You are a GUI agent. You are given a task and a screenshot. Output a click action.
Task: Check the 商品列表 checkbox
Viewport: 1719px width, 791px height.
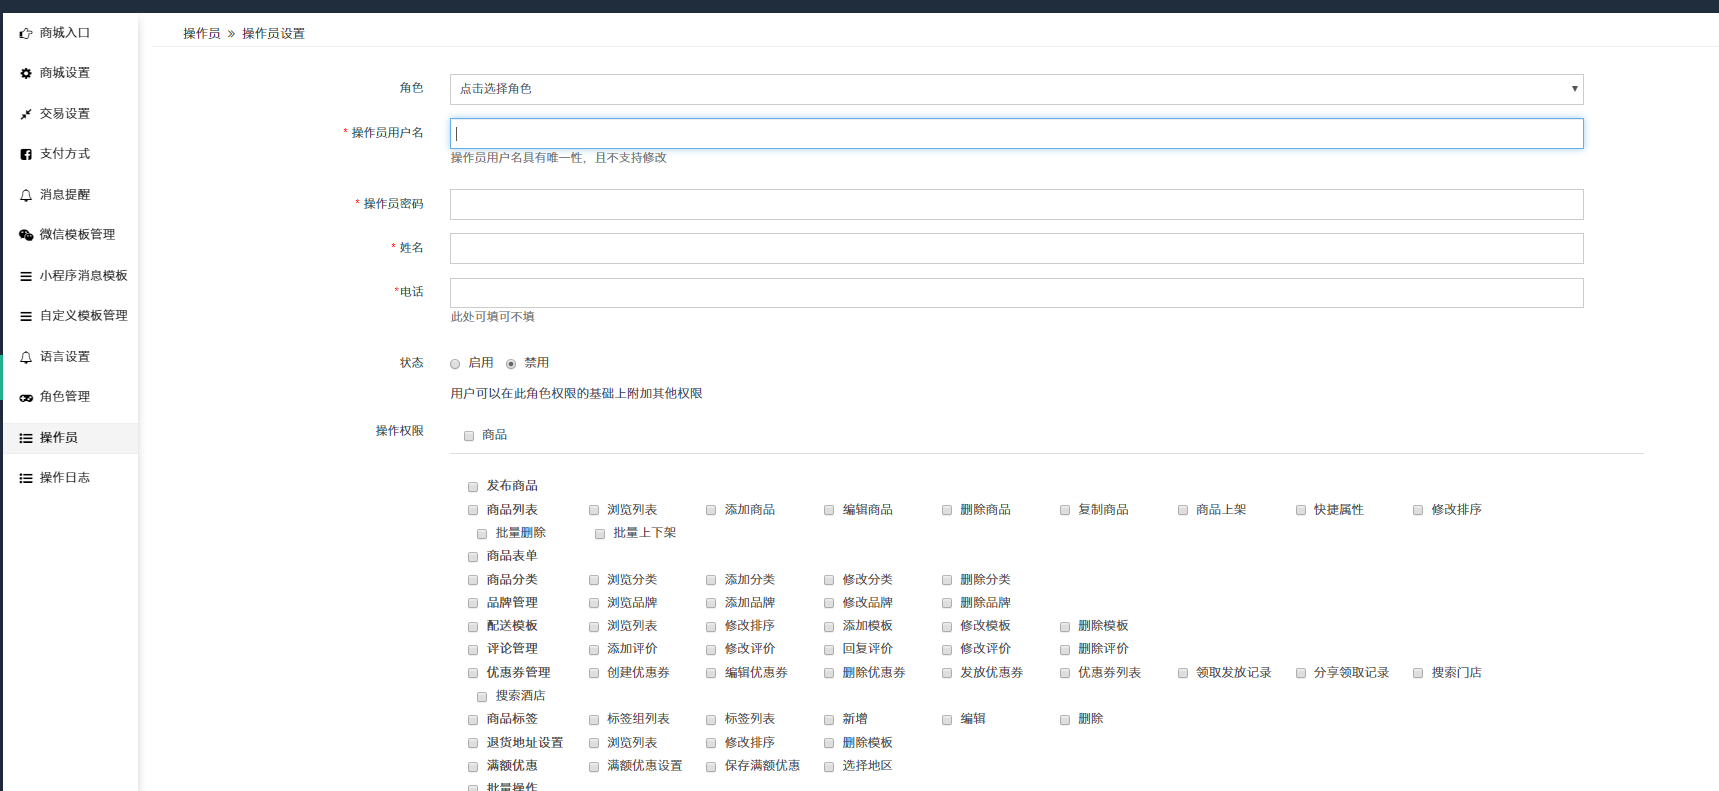(473, 510)
